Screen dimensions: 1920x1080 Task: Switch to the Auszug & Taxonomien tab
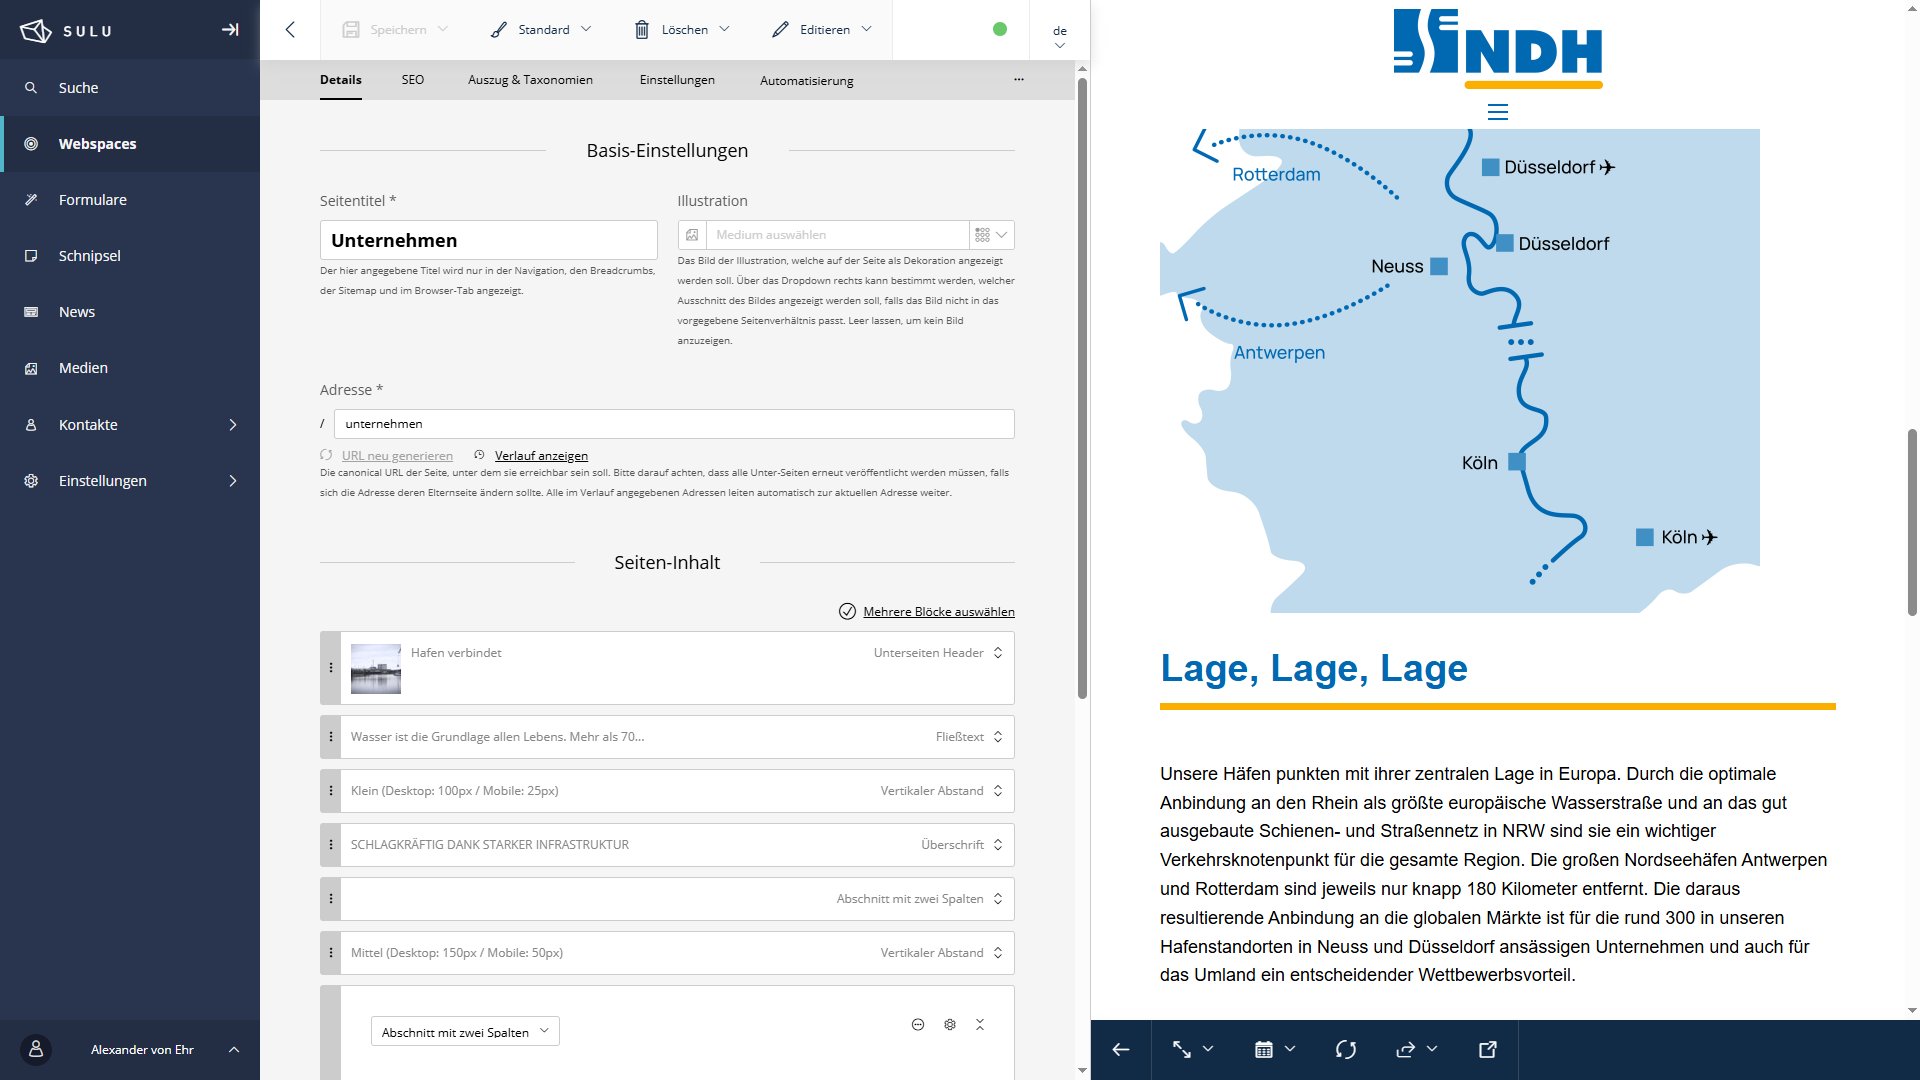(530, 80)
